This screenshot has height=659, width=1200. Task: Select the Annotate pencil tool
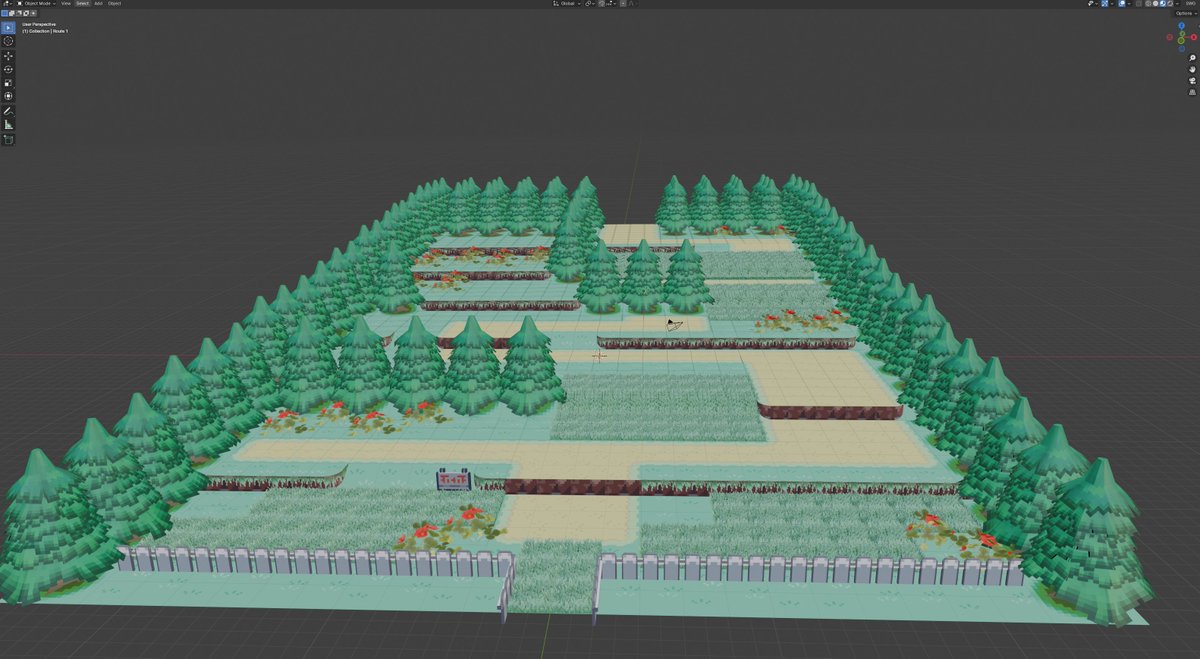[8, 111]
